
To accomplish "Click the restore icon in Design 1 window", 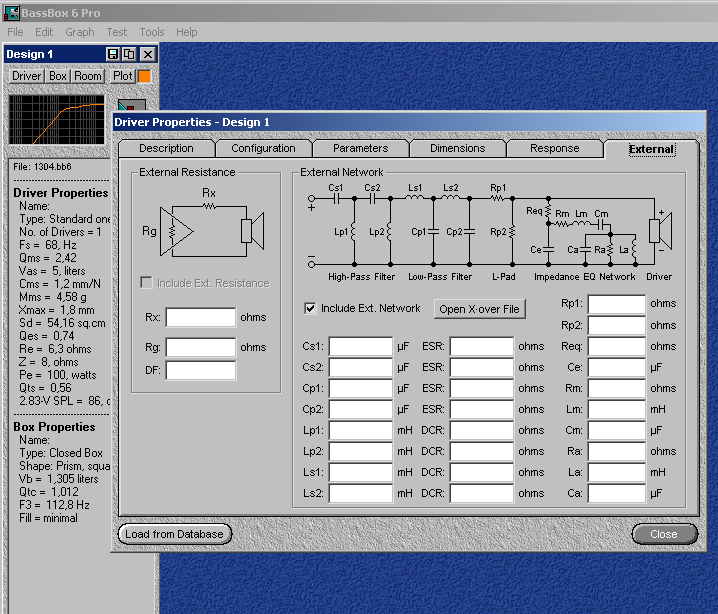I will (x=130, y=54).
